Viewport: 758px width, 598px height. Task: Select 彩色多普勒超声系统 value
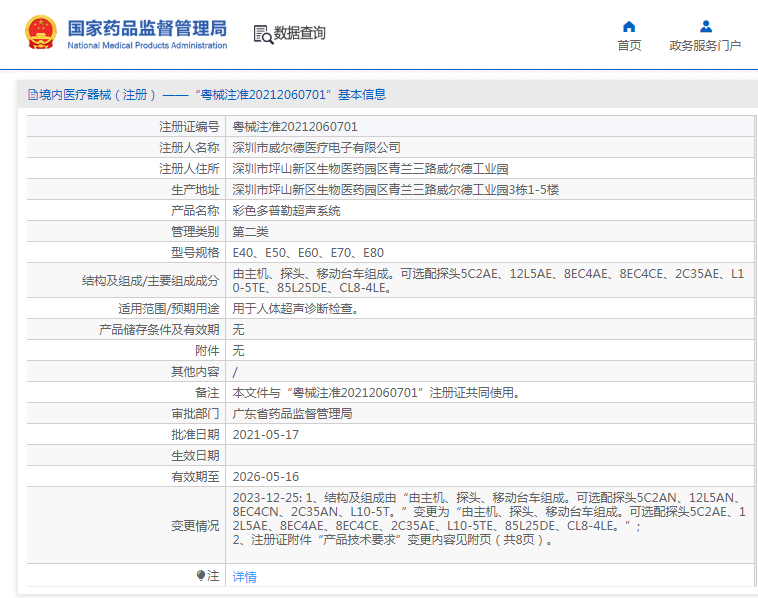click(286, 211)
